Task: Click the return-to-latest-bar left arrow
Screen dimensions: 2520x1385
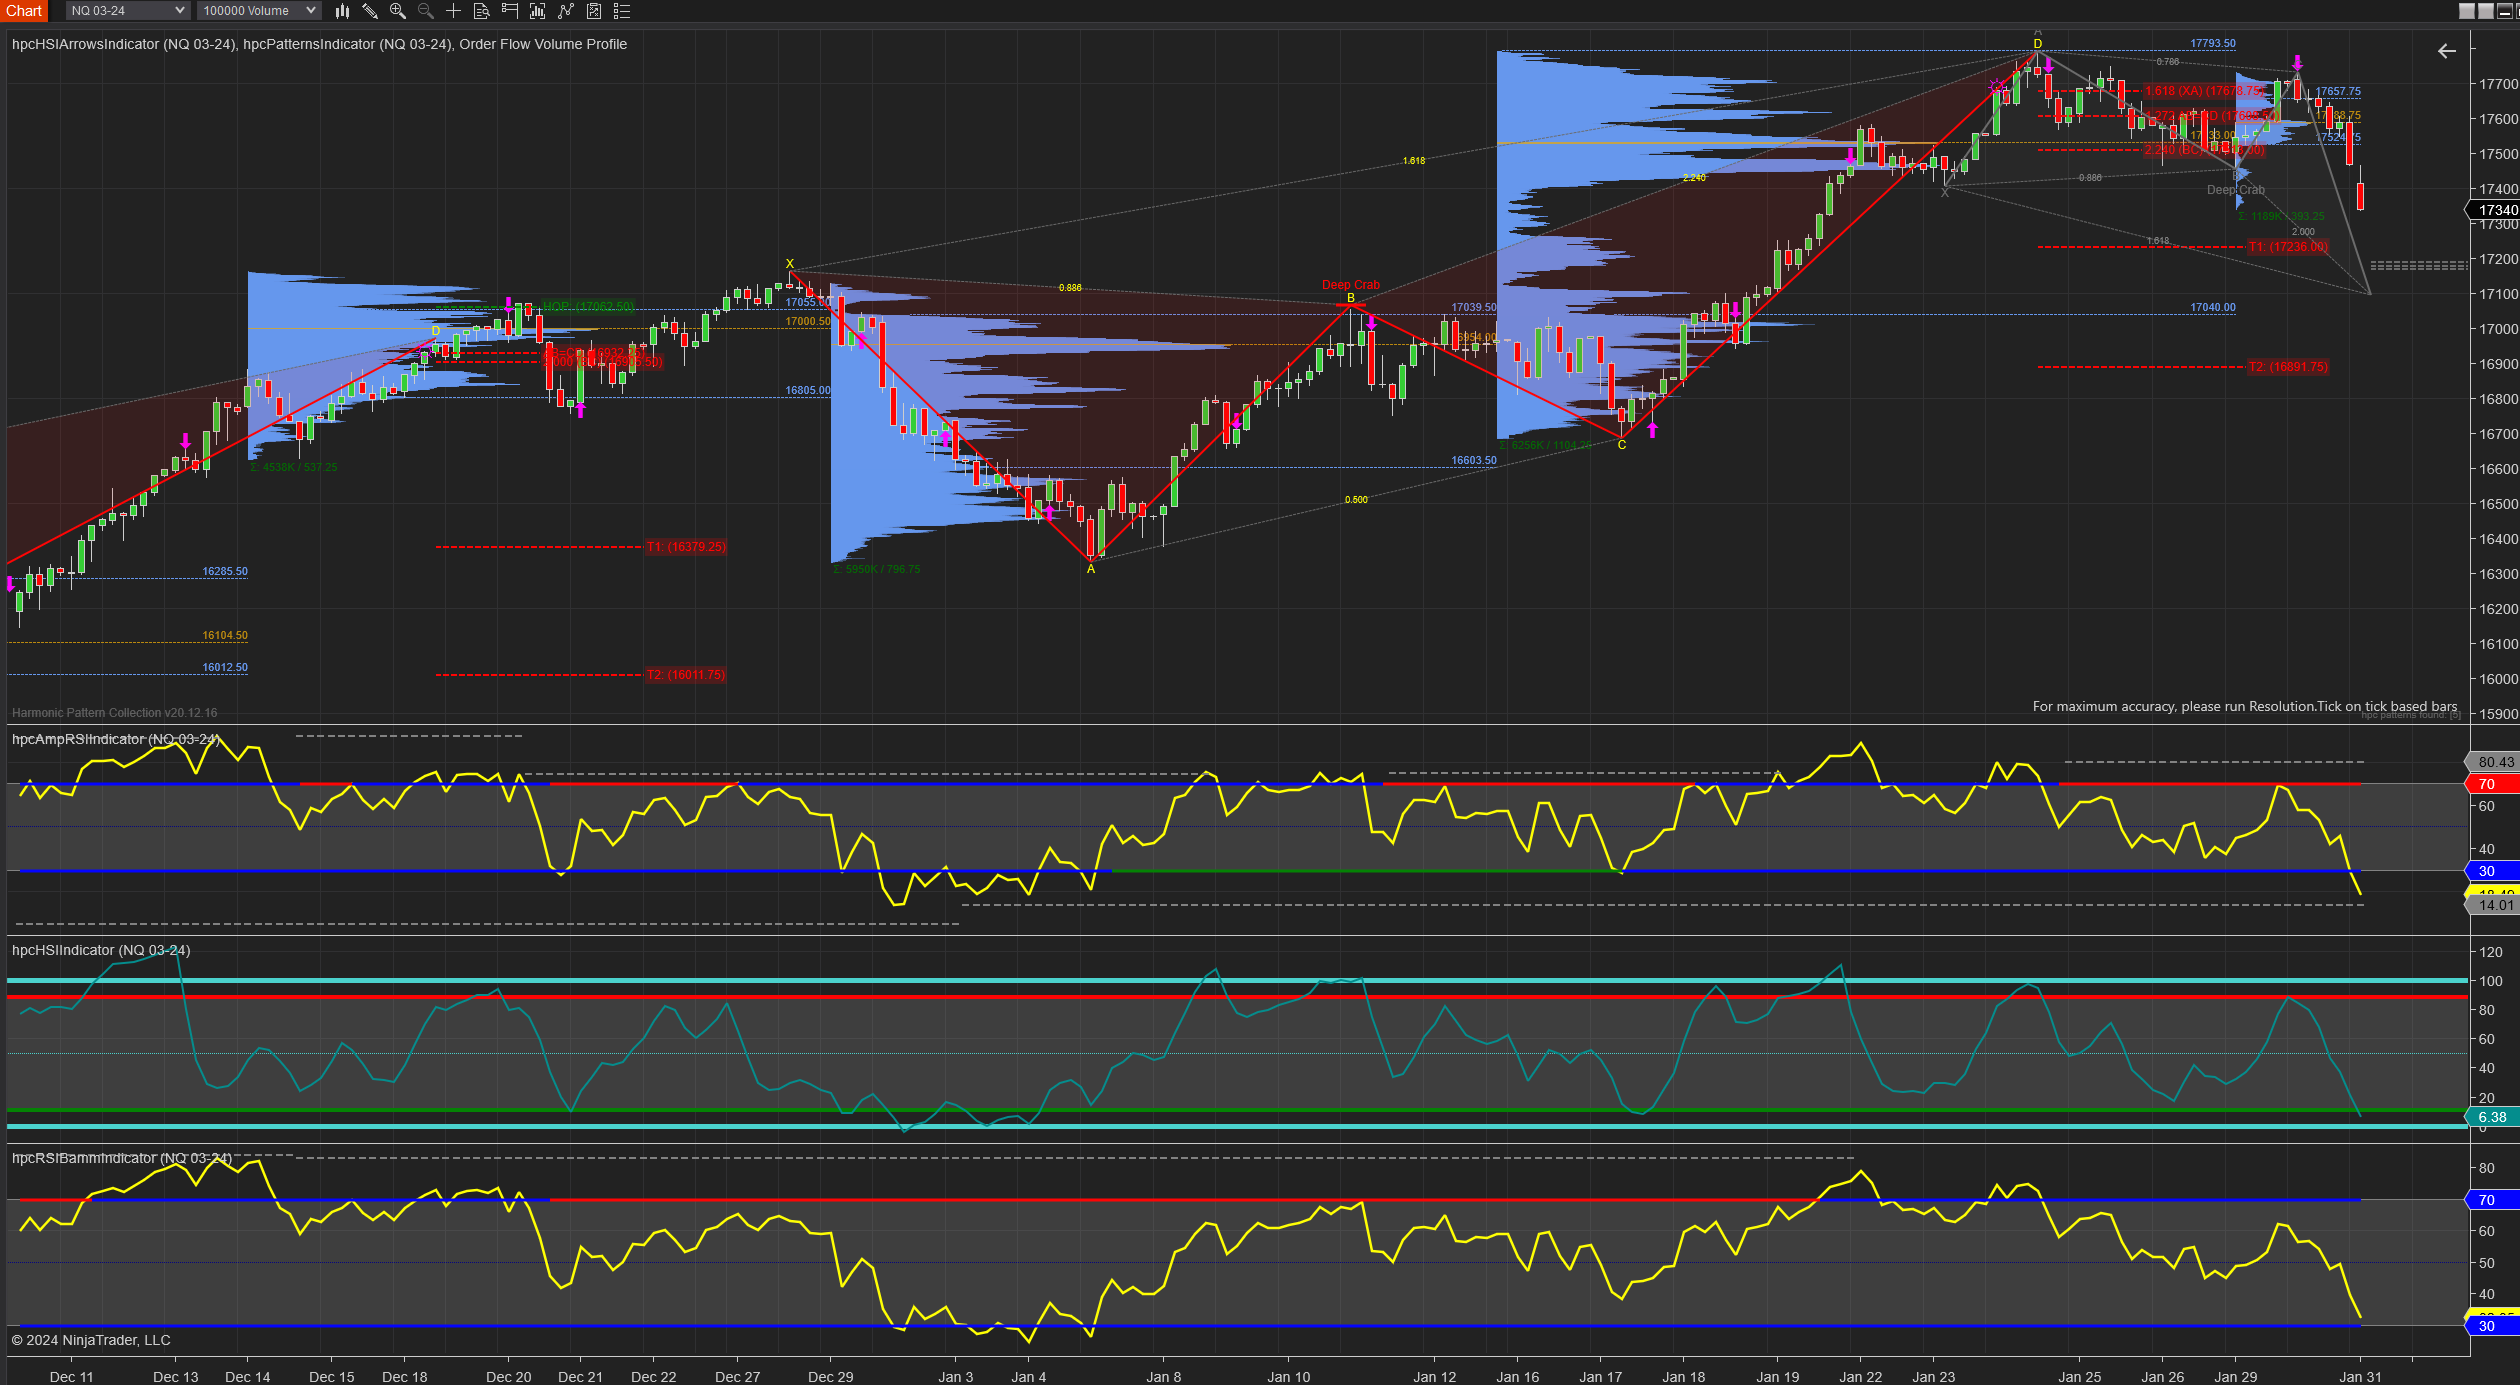Action: pyautogui.click(x=2446, y=51)
